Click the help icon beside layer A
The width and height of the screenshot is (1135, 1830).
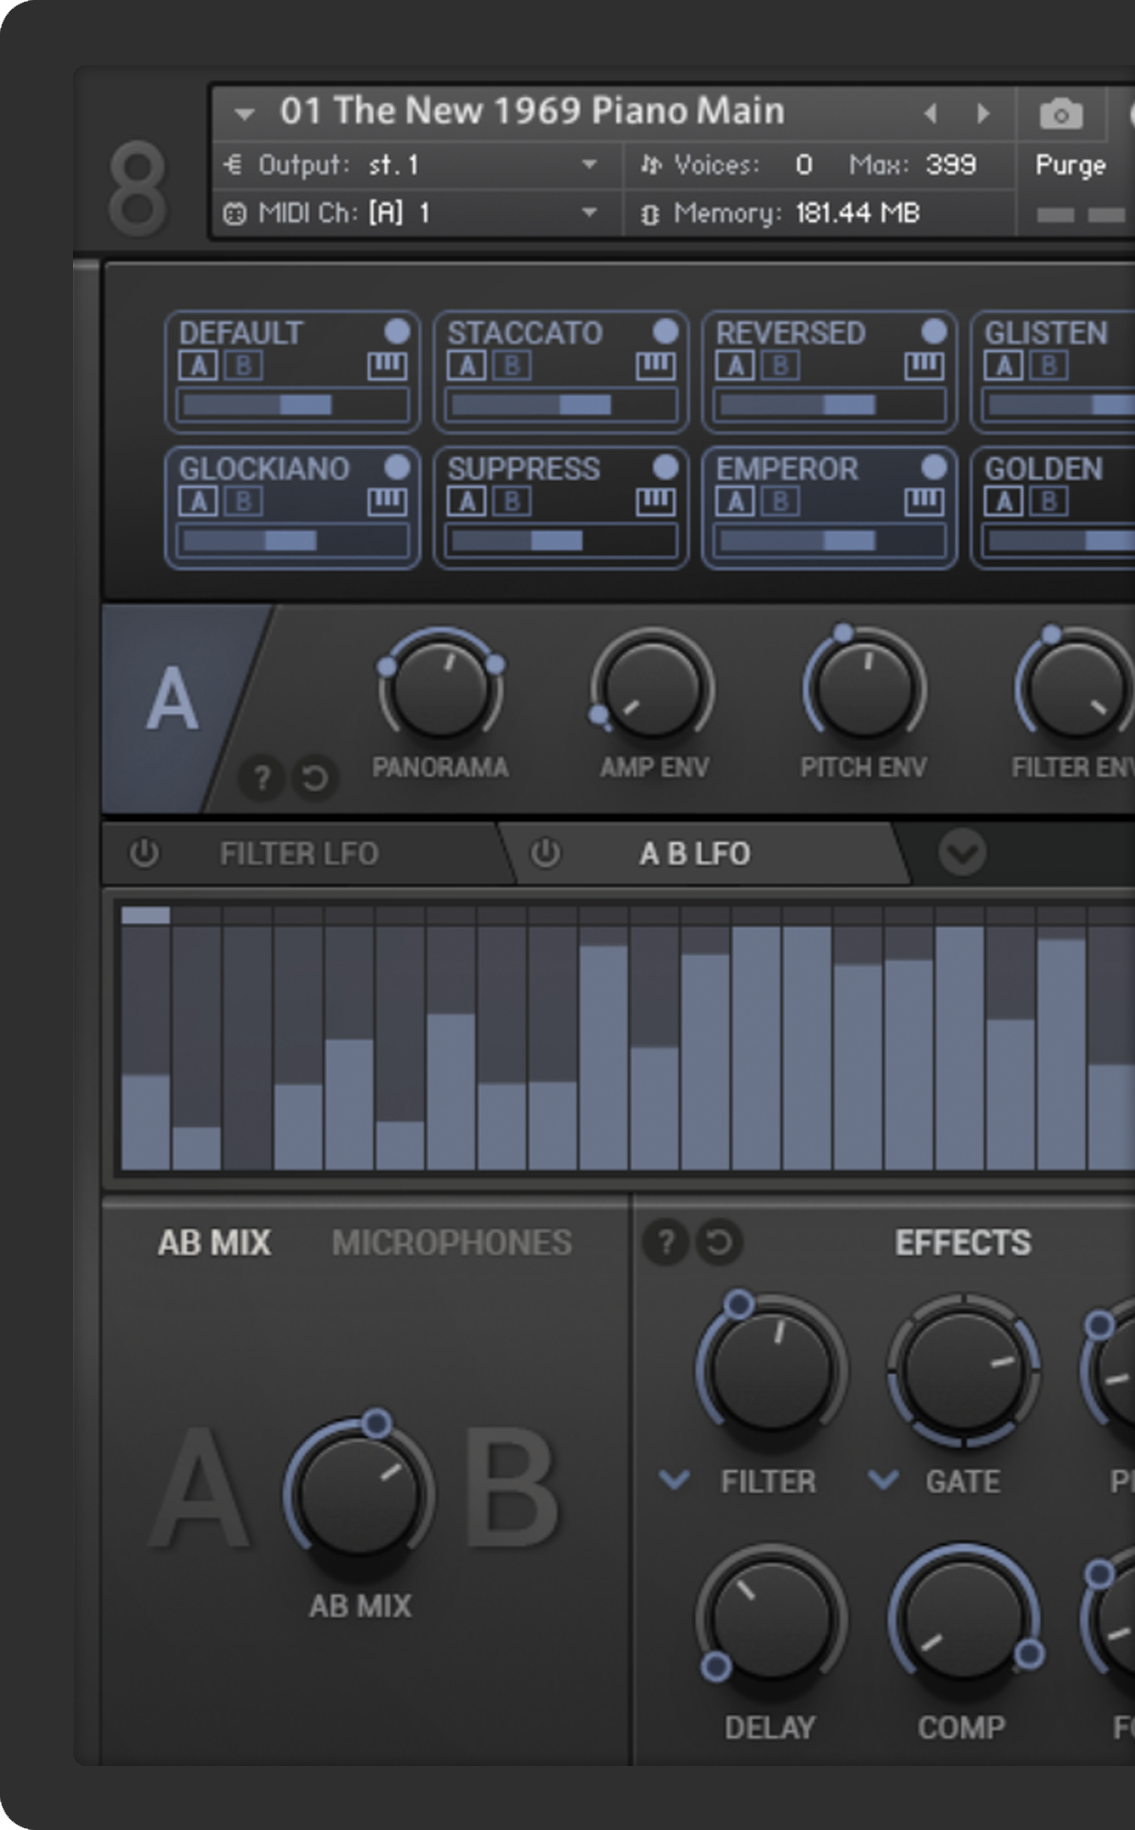point(262,777)
